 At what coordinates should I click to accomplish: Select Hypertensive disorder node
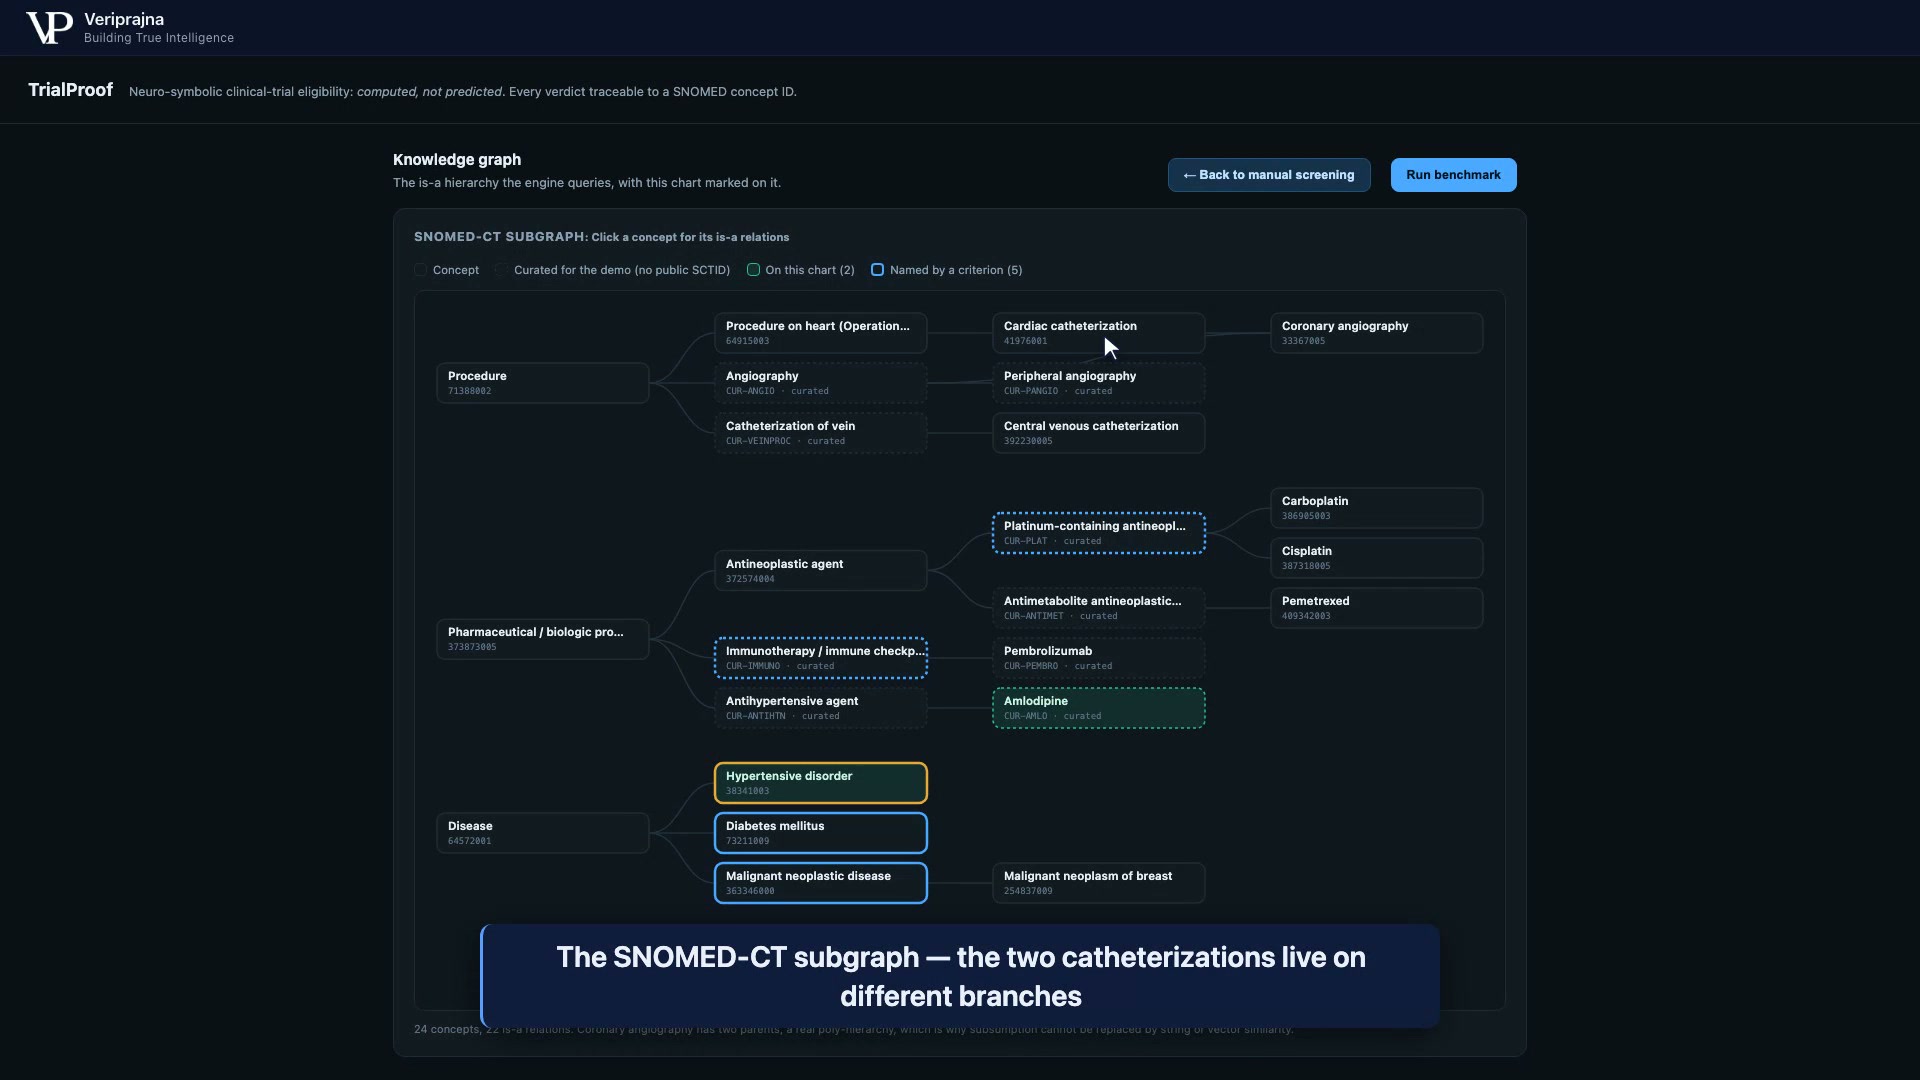pyautogui.click(x=820, y=783)
